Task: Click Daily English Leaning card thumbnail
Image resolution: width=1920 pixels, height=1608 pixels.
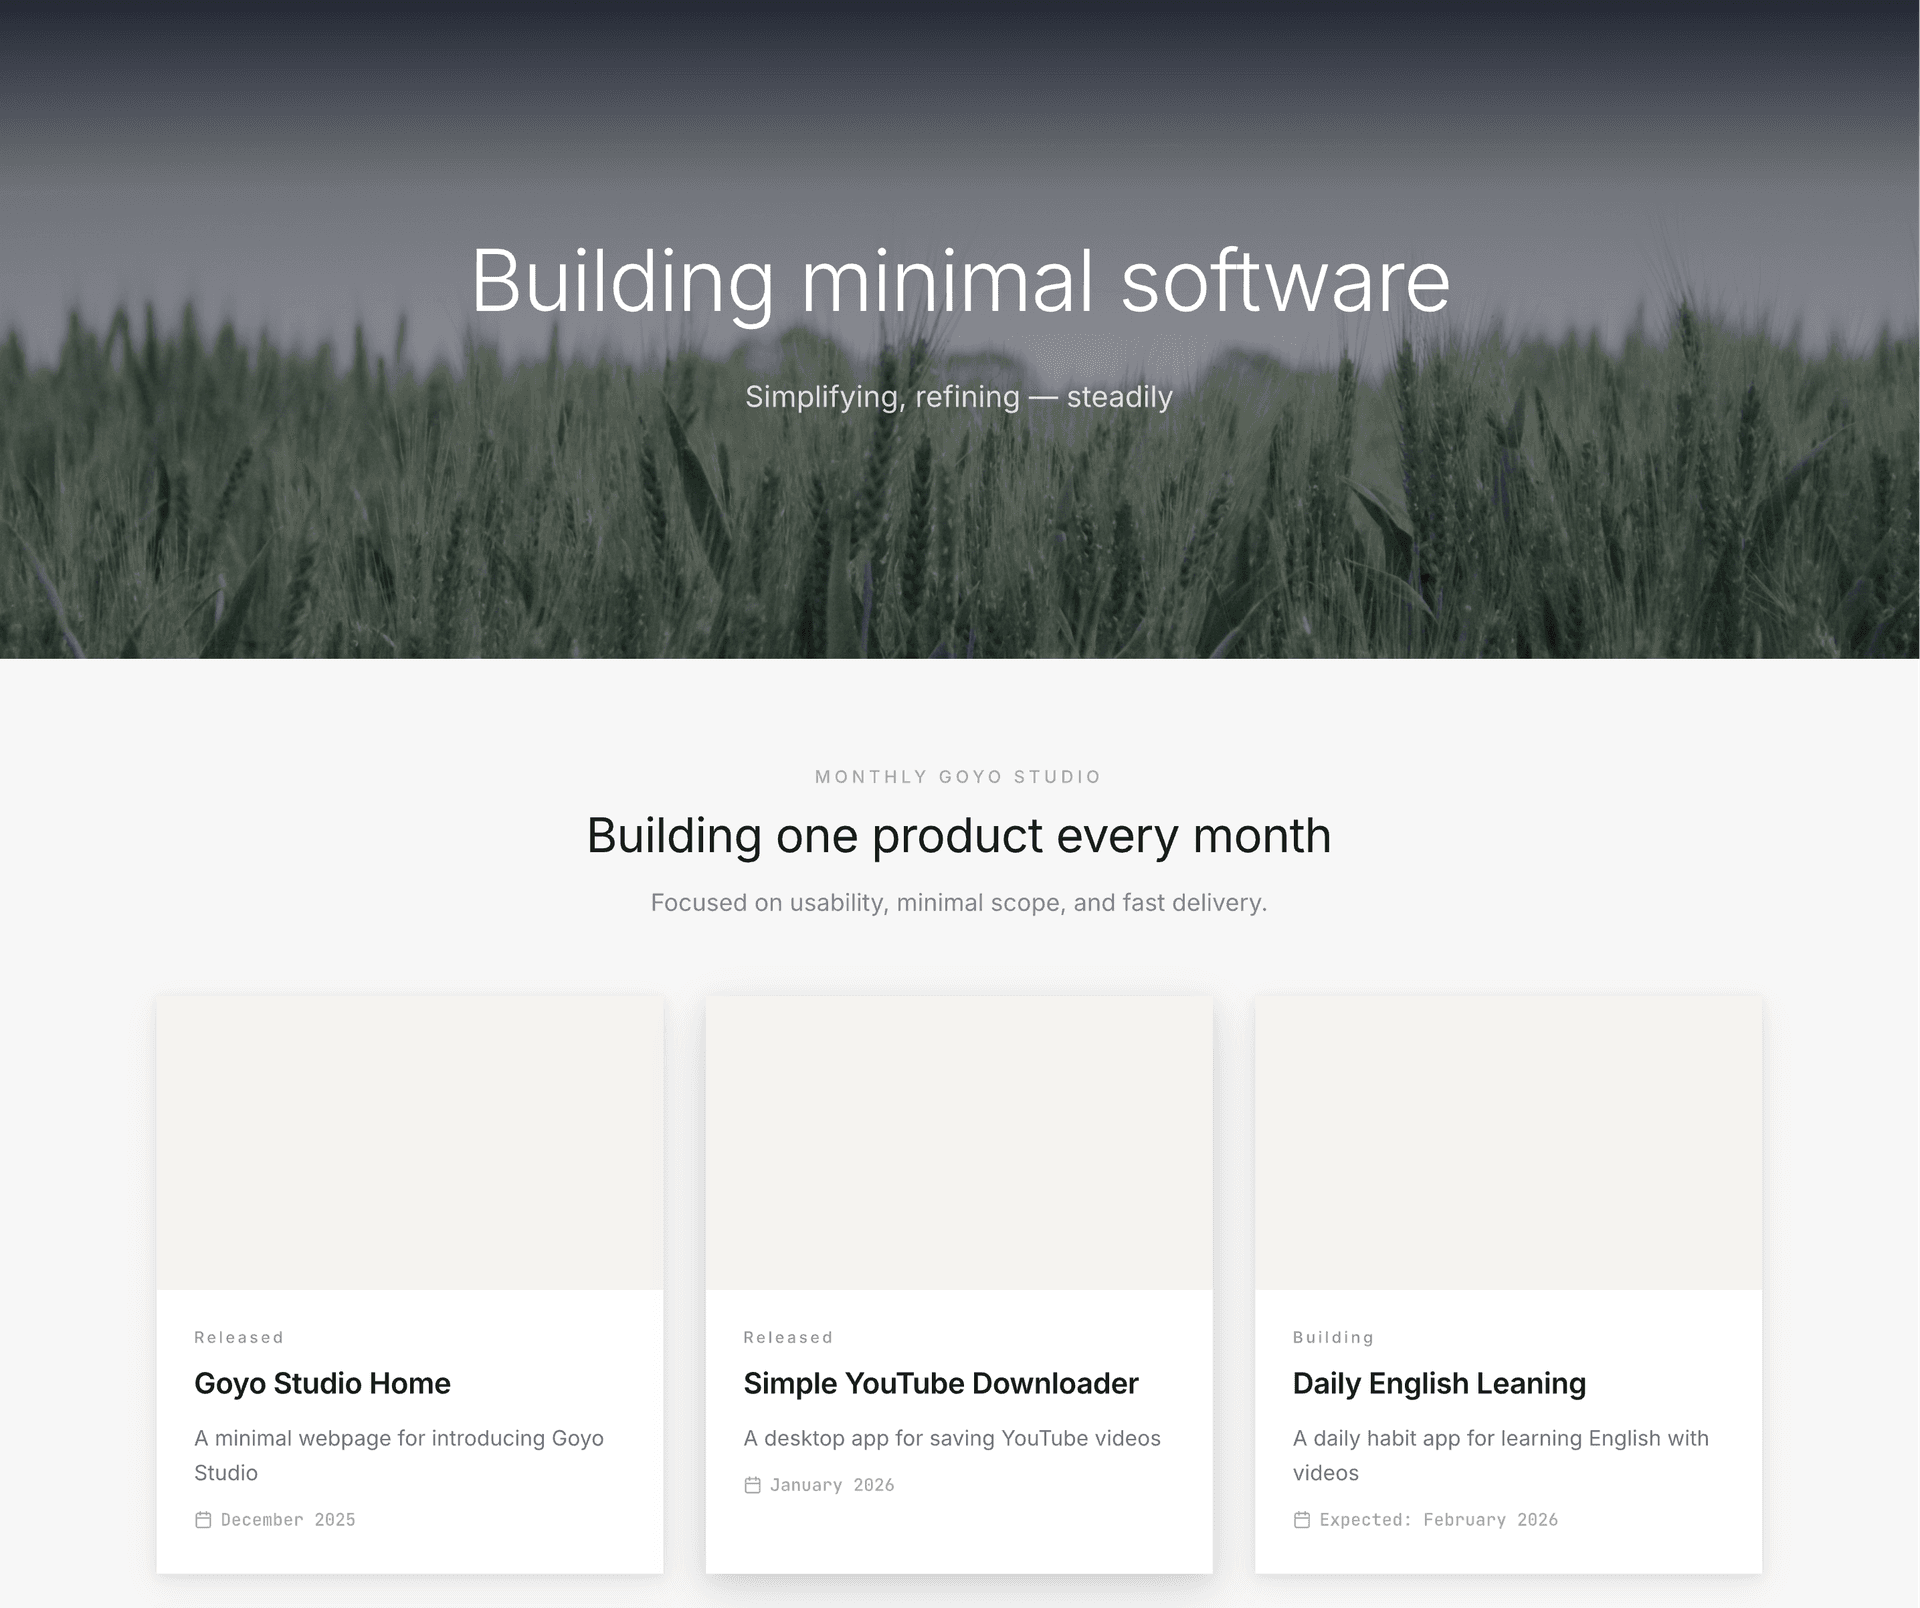Action: [1508, 1142]
